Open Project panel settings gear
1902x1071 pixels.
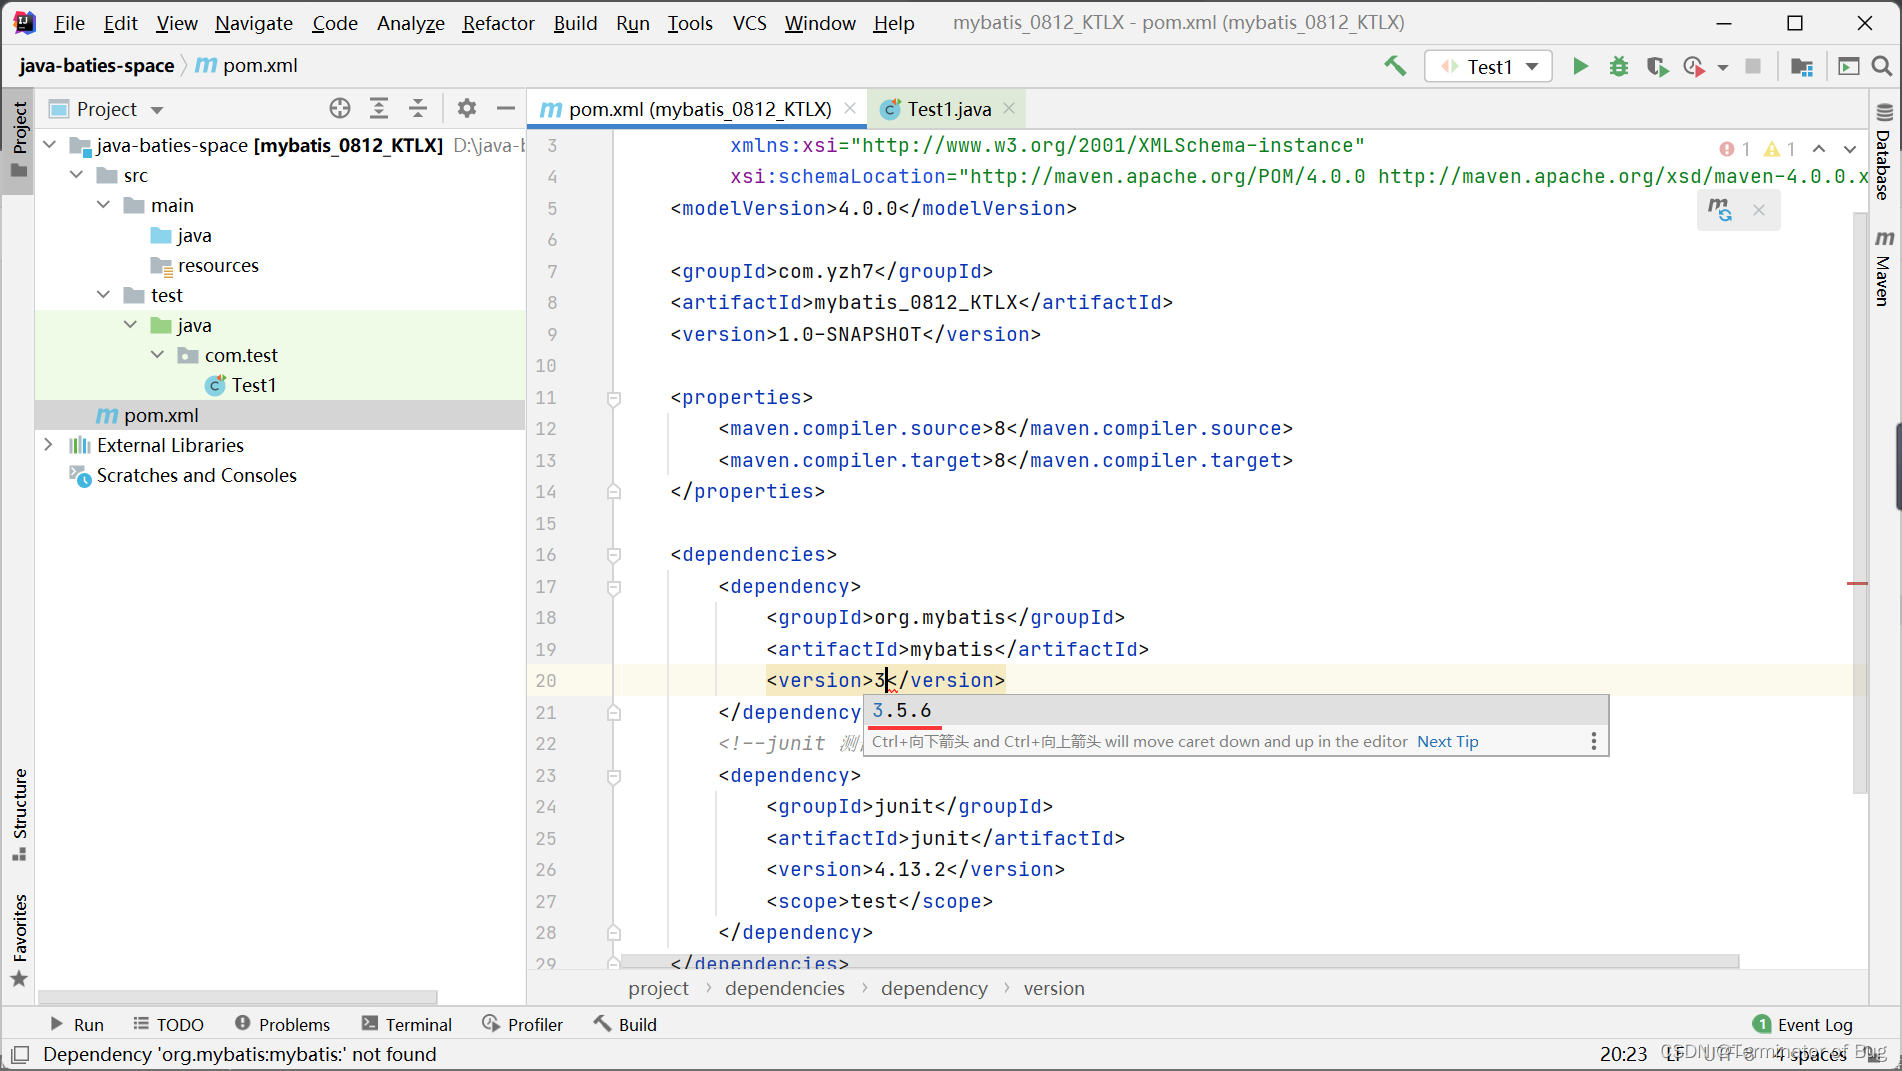click(x=467, y=108)
